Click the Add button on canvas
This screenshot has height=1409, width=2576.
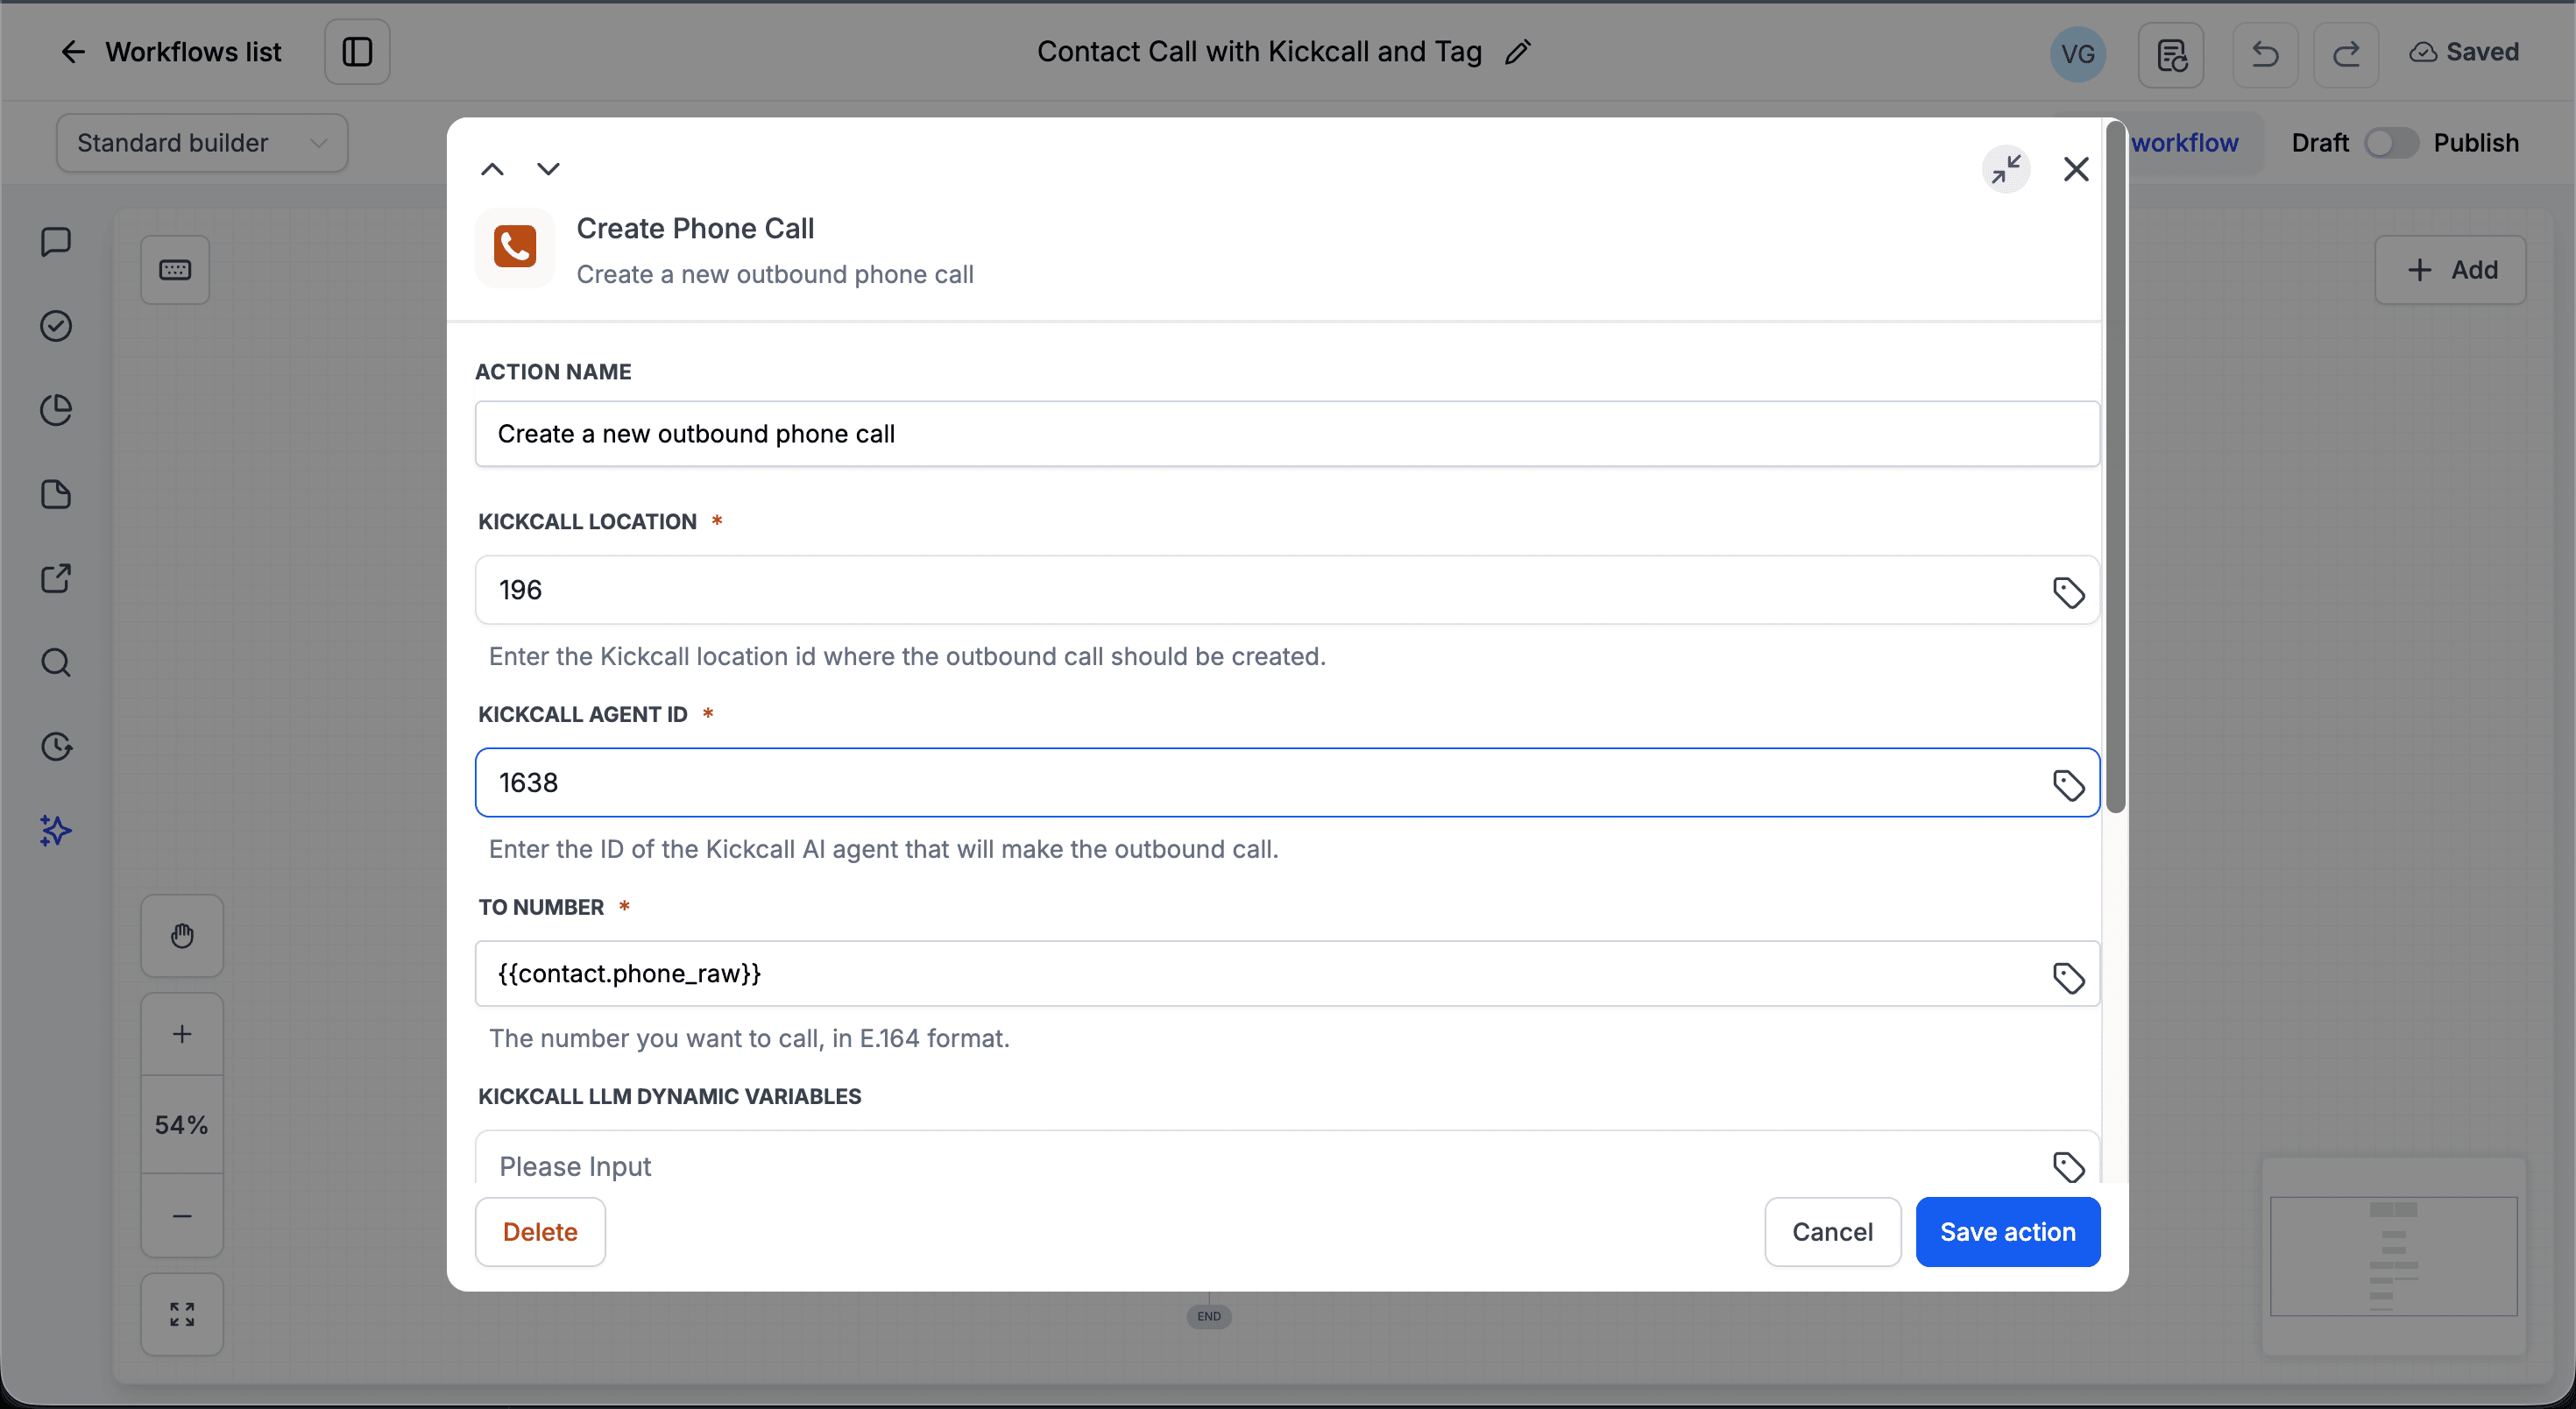(2450, 270)
